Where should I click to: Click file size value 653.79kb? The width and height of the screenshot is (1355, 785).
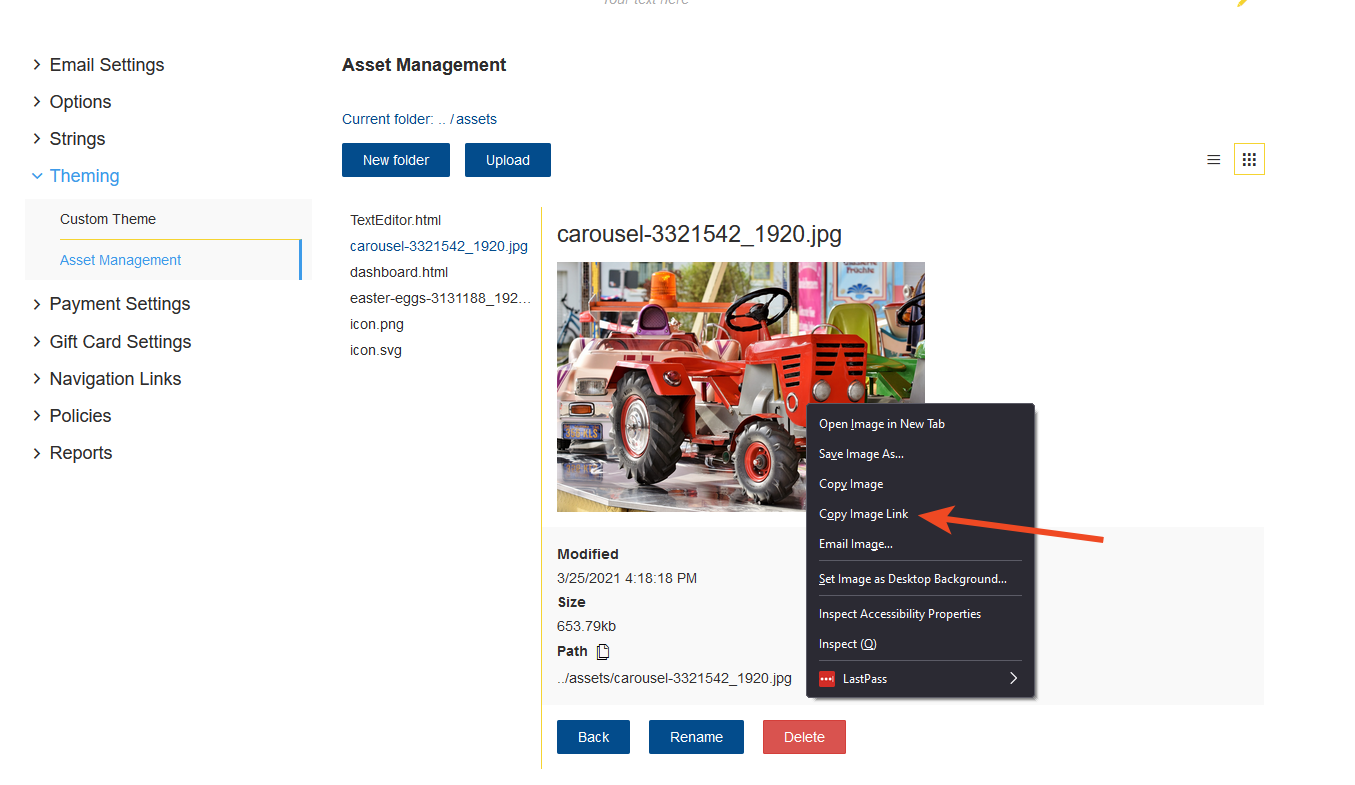tap(586, 626)
